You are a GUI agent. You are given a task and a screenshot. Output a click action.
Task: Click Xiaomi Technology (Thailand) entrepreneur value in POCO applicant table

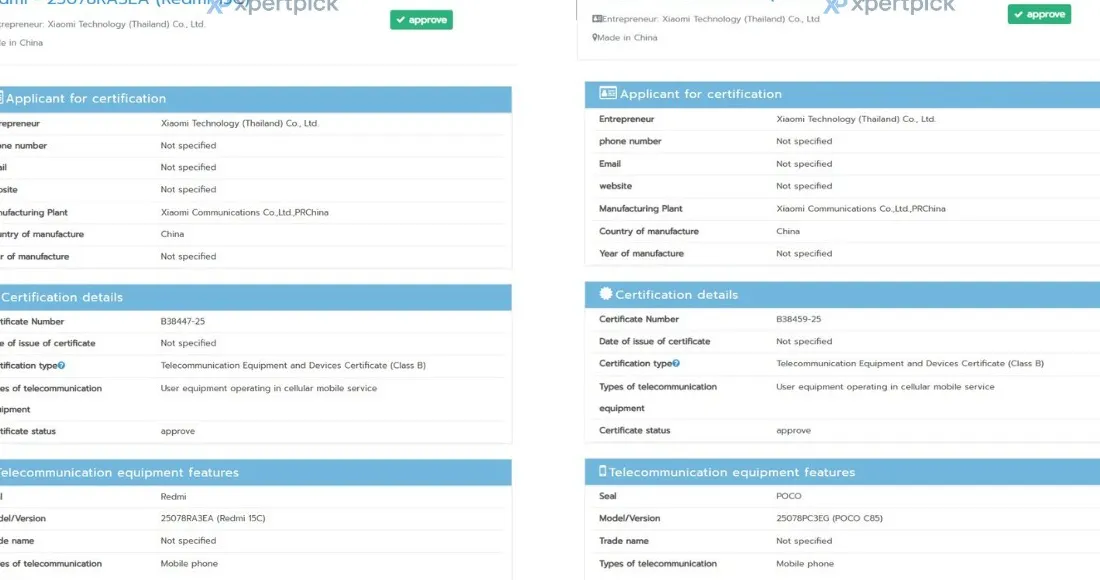(x=856, y=119)
